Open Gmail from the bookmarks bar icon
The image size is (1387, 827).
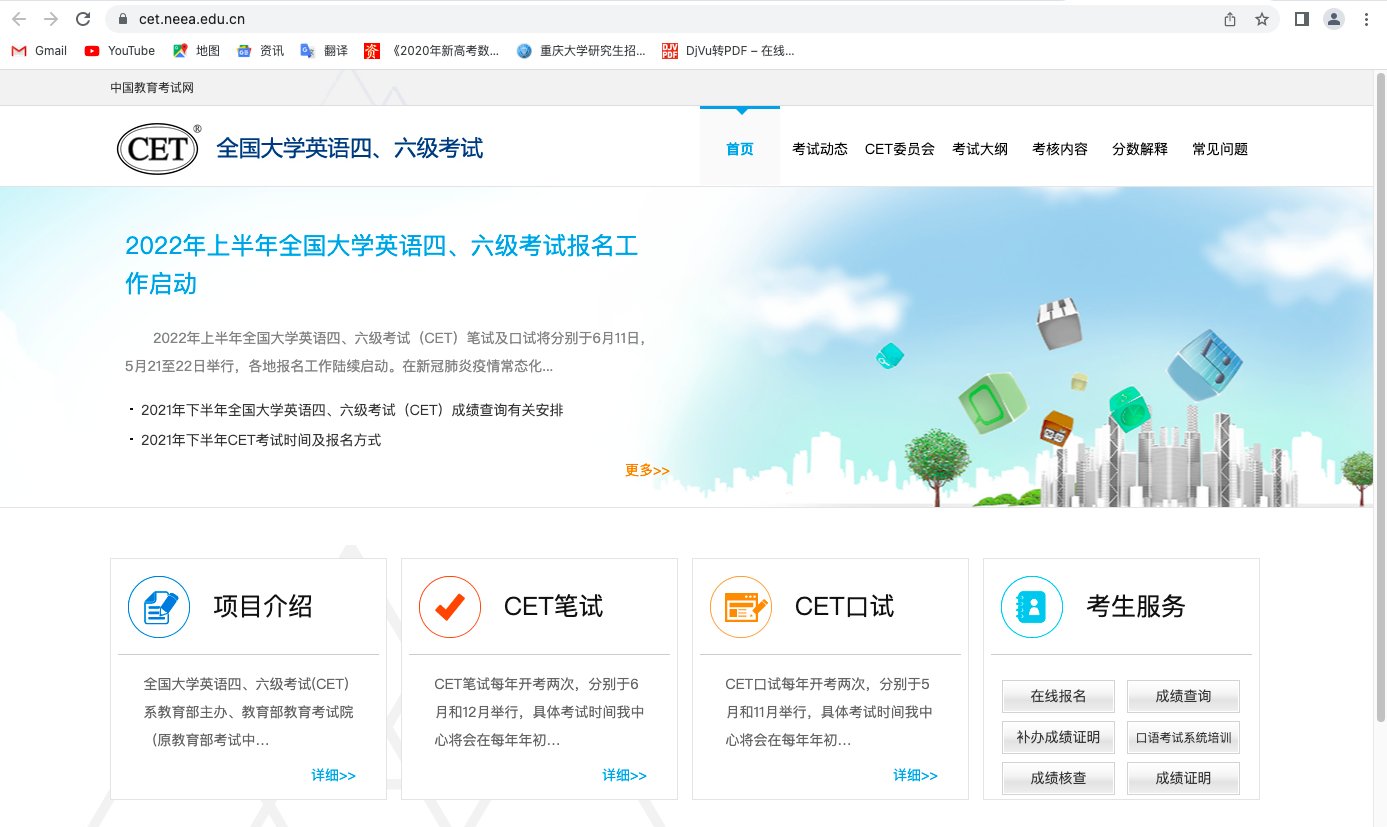[17, 50]
